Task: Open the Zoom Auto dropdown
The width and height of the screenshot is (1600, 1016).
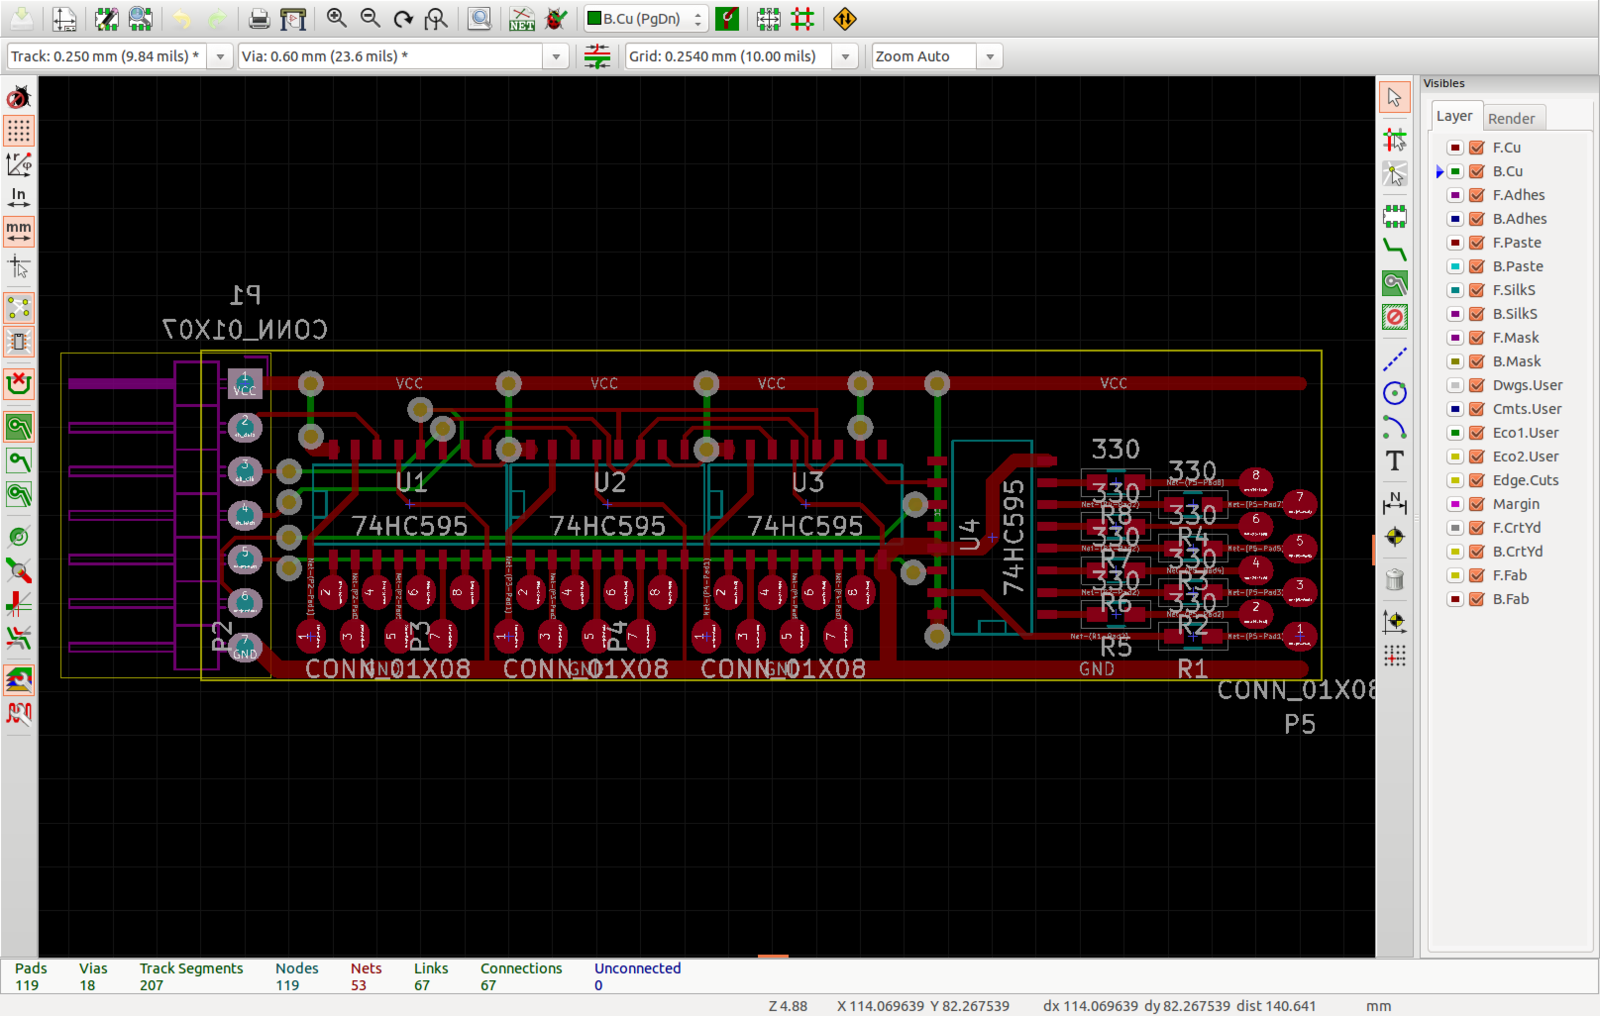Action: tap(990, 57)
